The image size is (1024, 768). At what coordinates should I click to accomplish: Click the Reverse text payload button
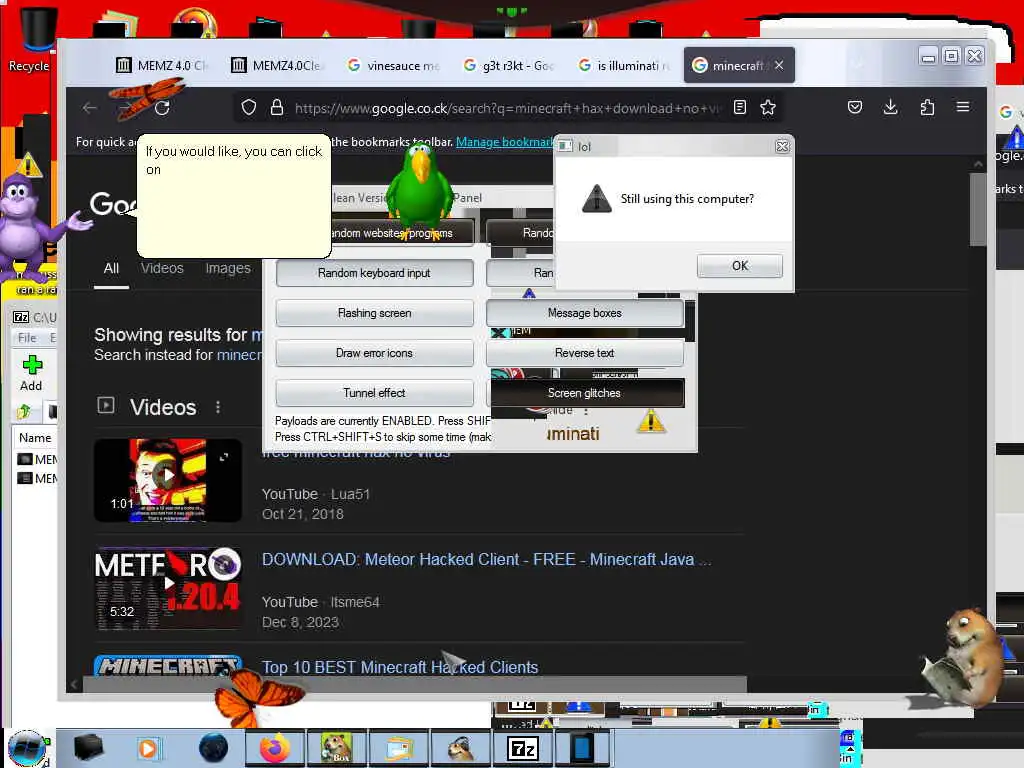(584, 353)
